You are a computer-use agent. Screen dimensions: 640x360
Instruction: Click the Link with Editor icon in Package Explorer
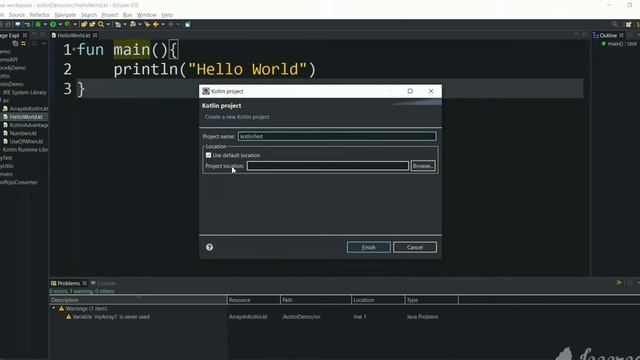(23, 43)
